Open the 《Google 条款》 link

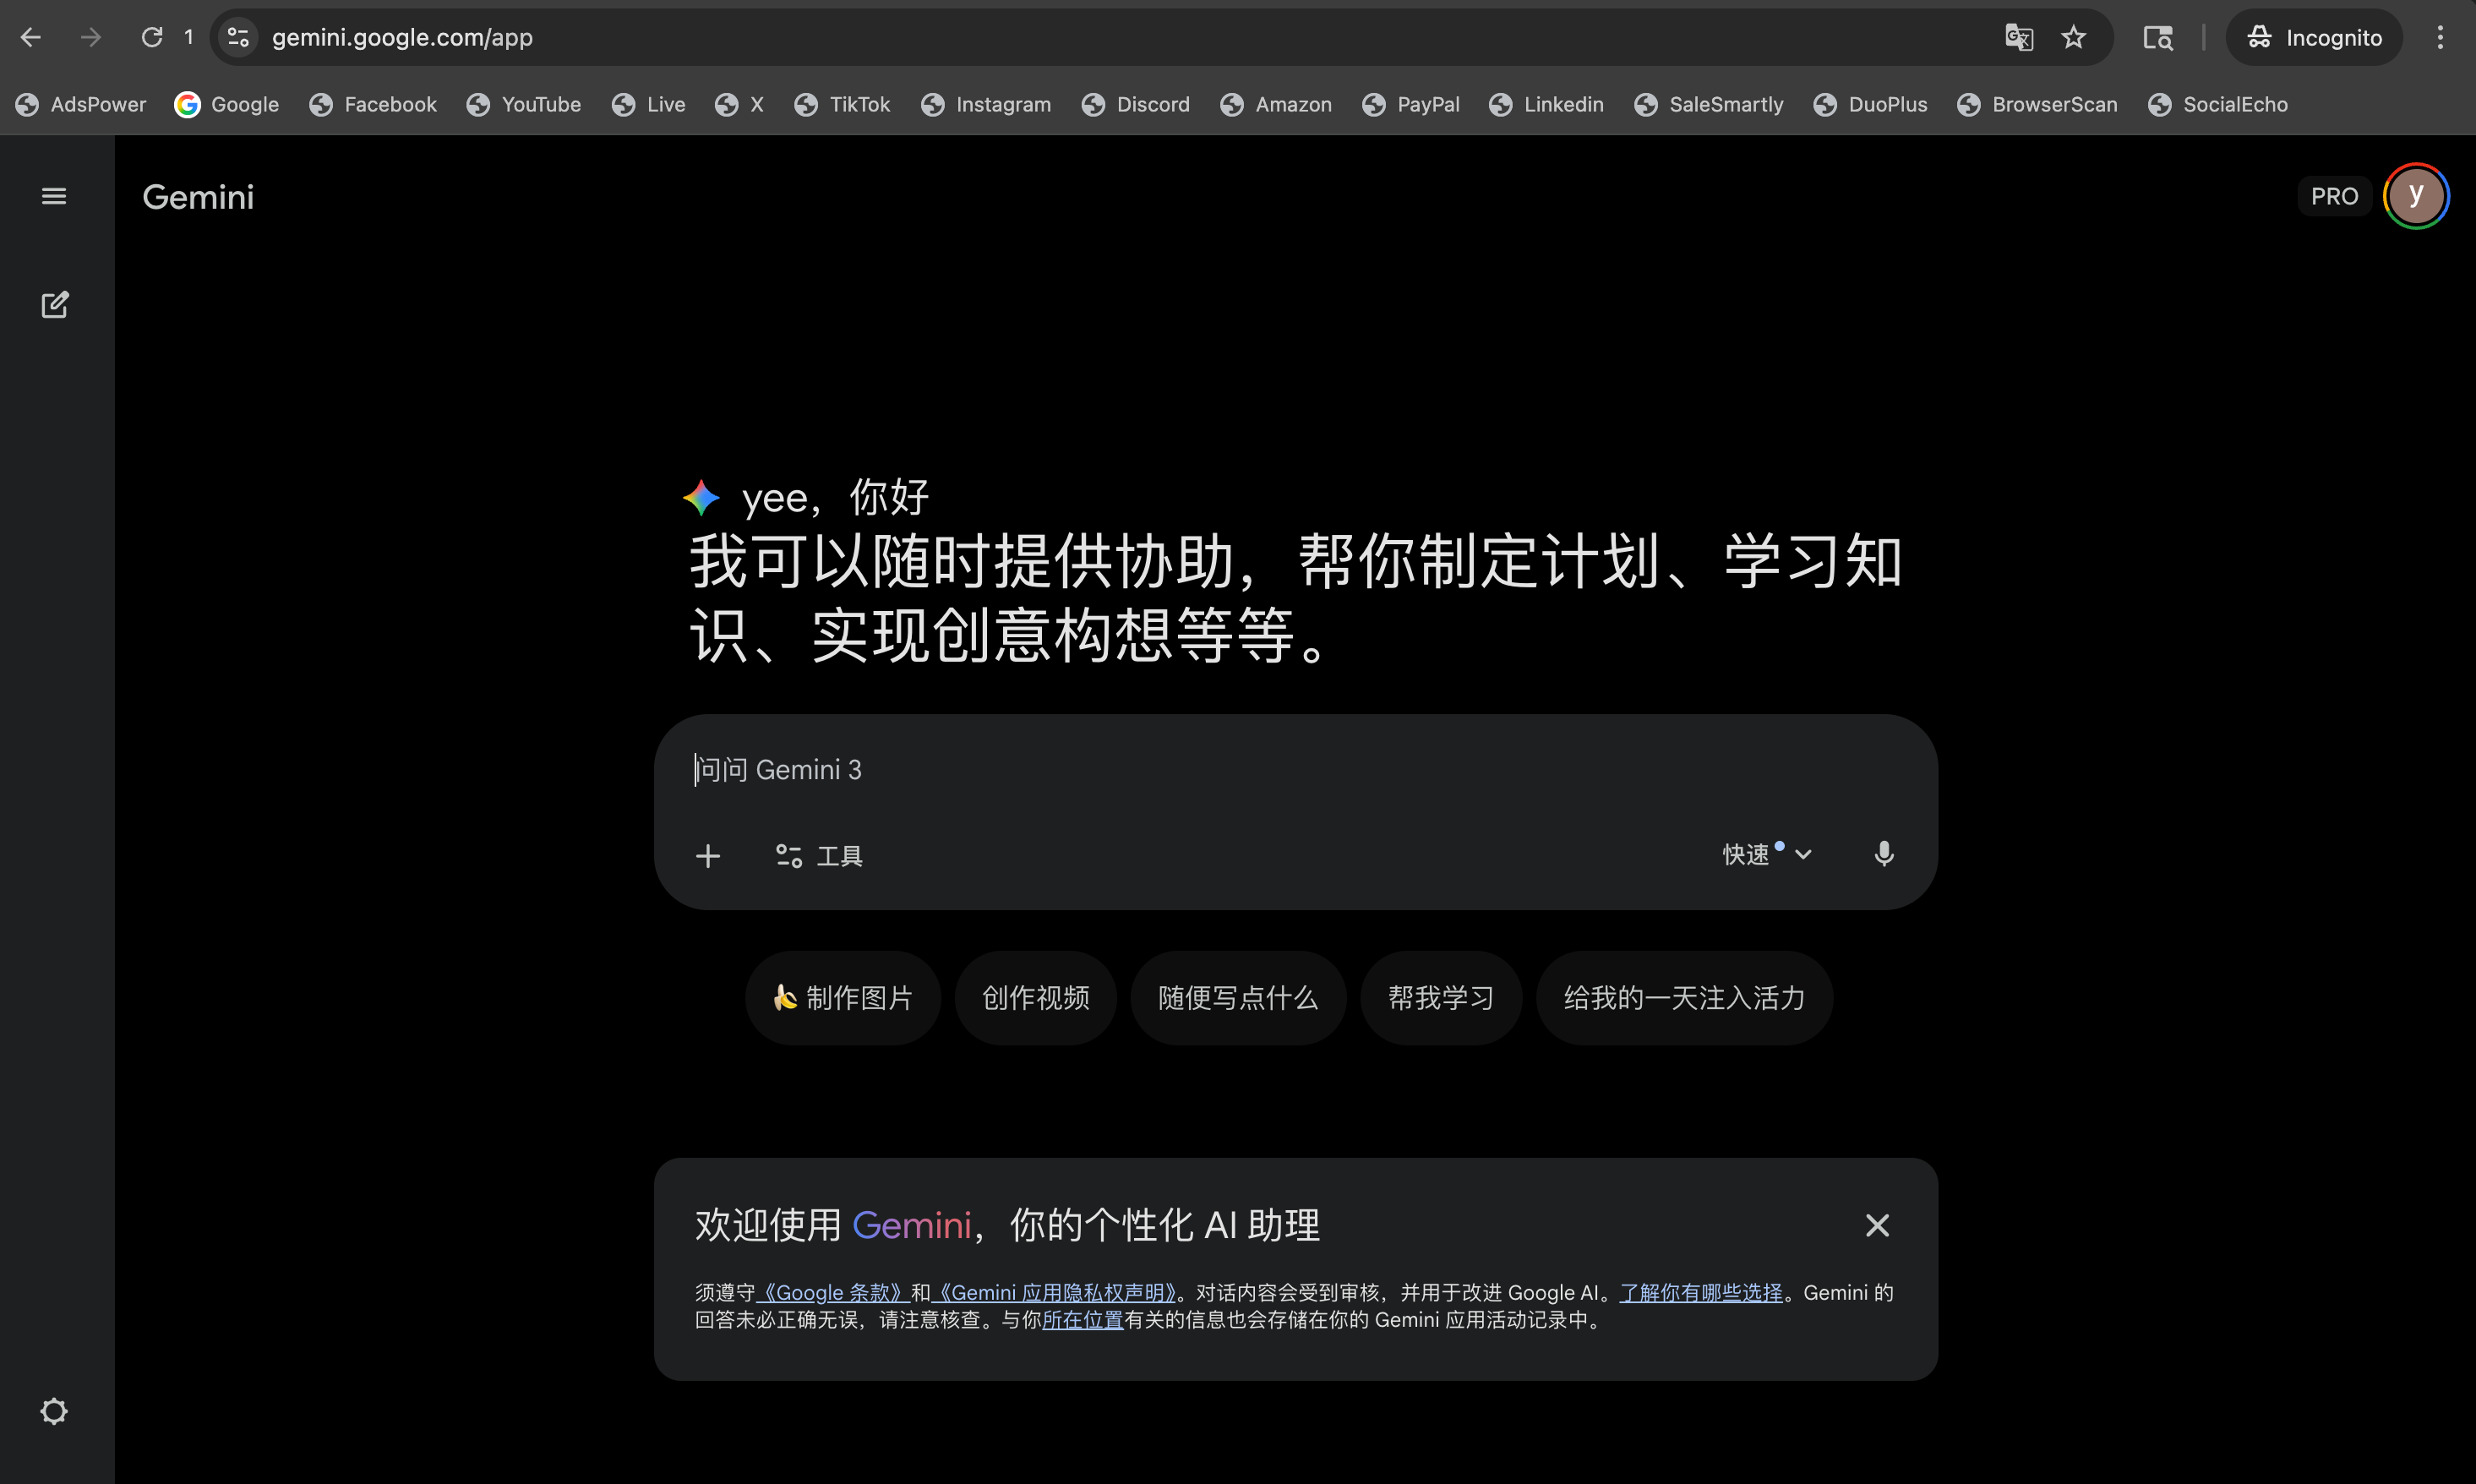pos(832,1292)
